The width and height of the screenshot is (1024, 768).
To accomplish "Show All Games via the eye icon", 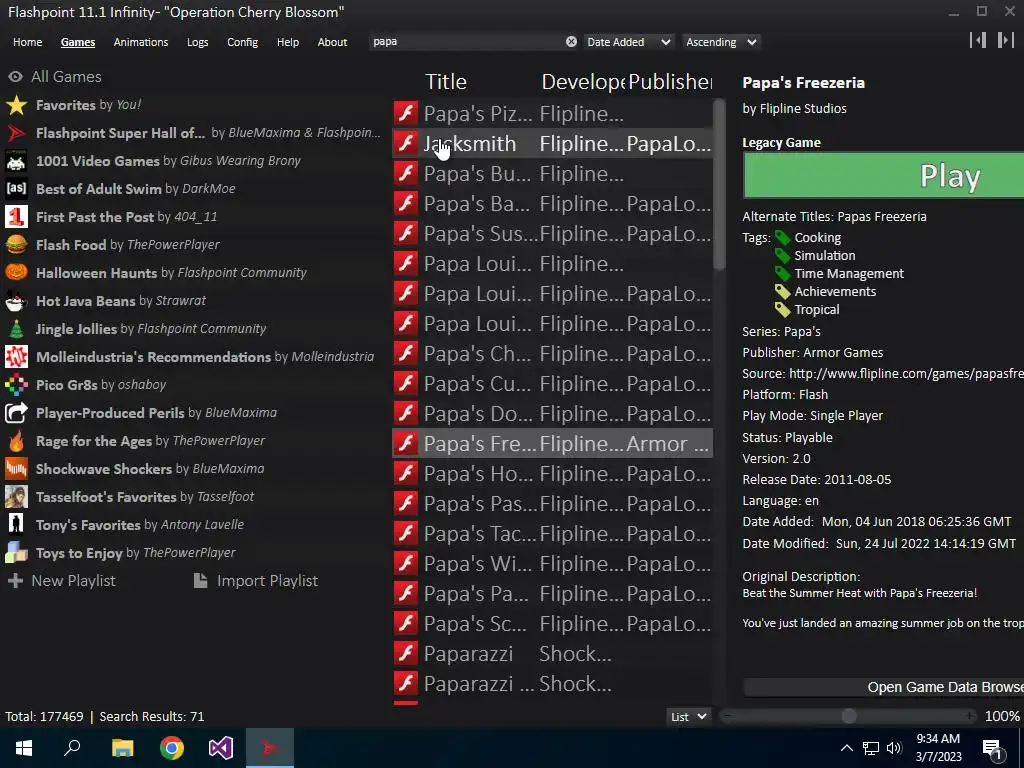I will coord(15,77).
